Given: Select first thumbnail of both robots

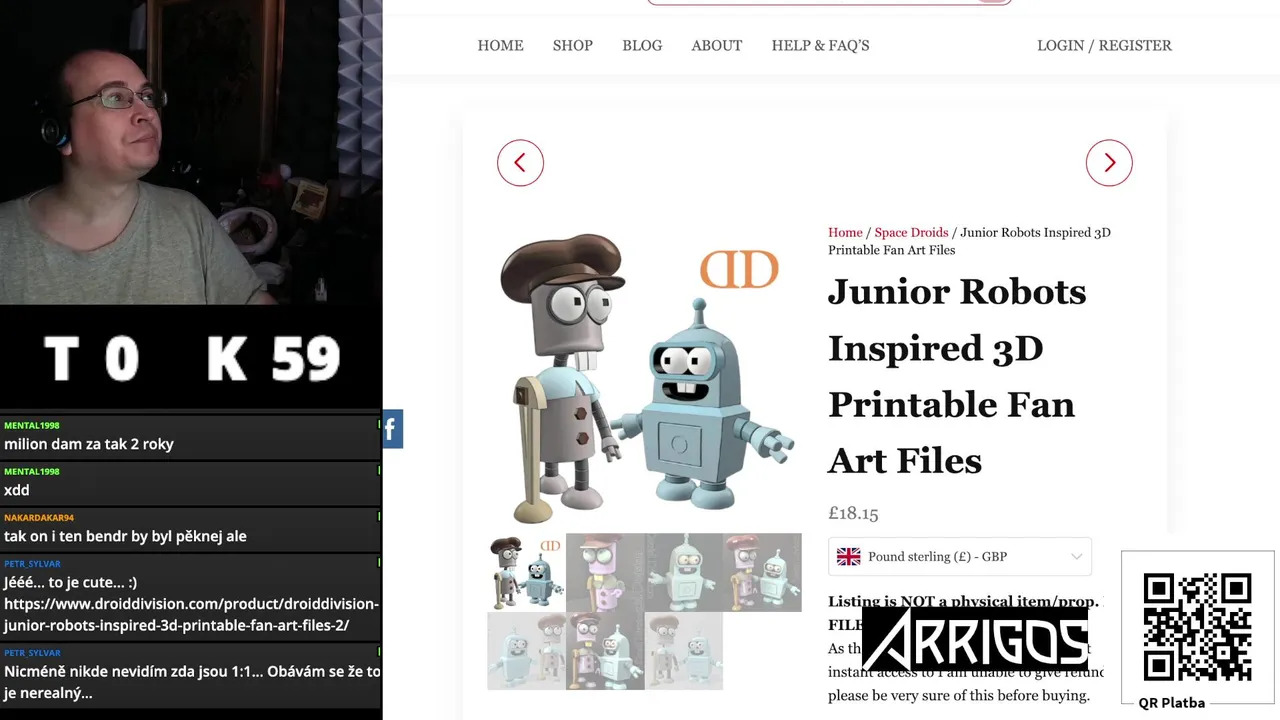Looking at the screenshot, I should 526,572.
